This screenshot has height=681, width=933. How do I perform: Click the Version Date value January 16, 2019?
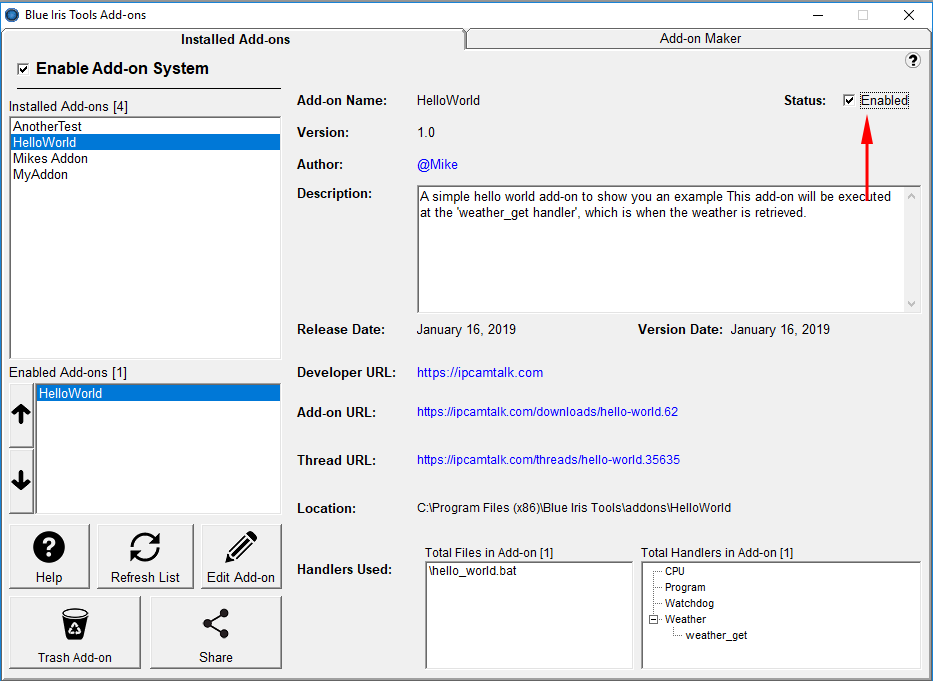point(780,330)
